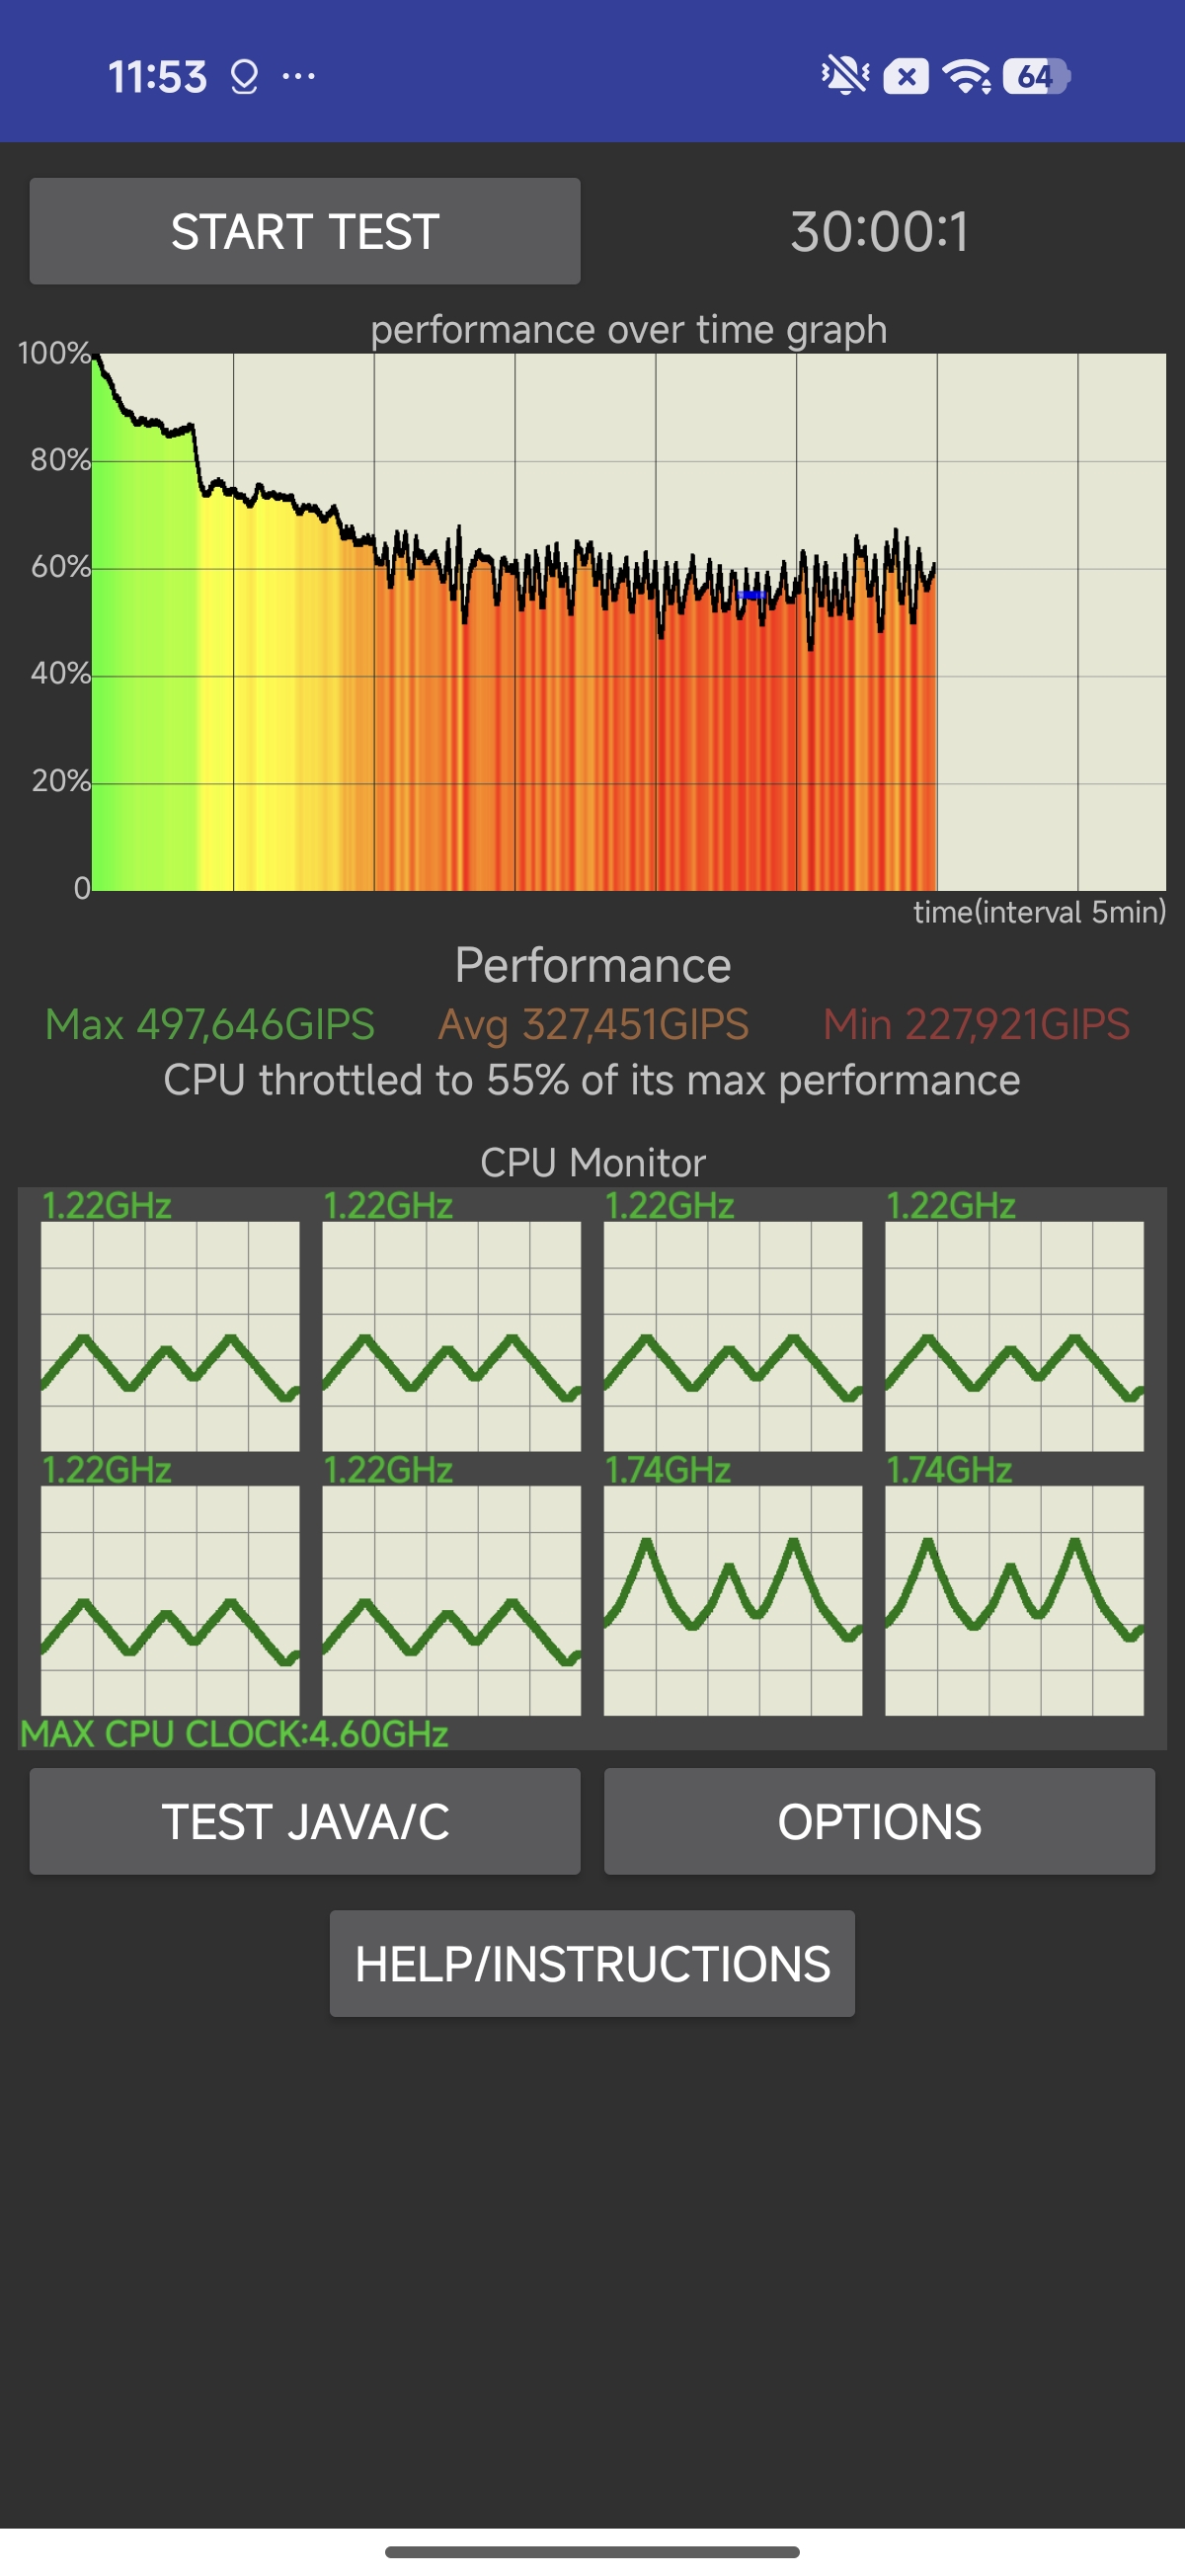Viewport: 1185px width, 2576px height.
Task: Tap the boxed X status icon
Action: point(905,77)
